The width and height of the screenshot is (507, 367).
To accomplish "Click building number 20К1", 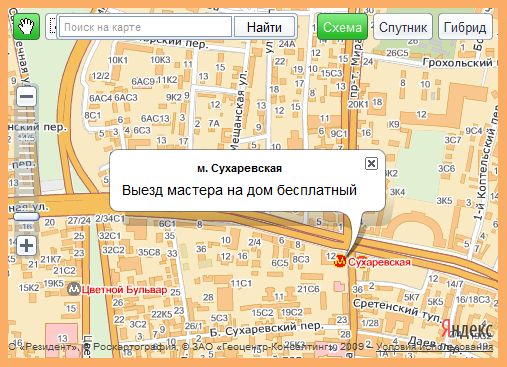I will click(x=358, y=104).
